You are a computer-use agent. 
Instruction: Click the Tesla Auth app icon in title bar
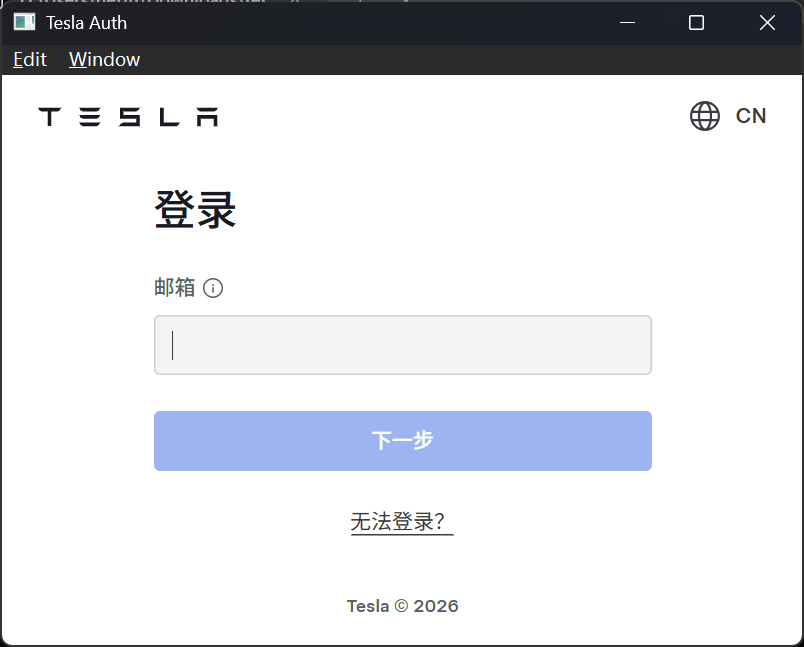click(x=25, y=23)
